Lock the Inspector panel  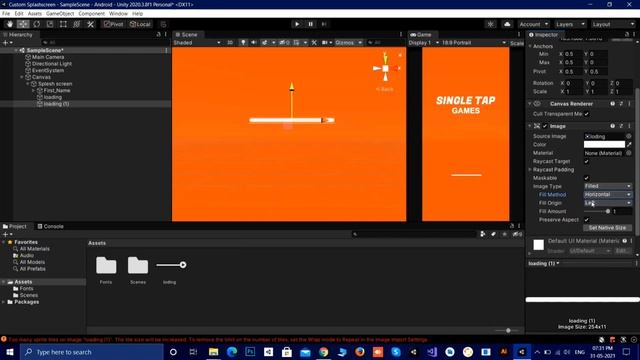coord(627,35)
